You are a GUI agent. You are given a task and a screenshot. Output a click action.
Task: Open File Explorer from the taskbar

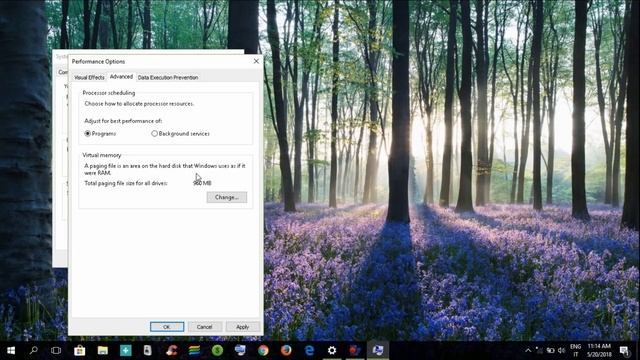[102, 350]
